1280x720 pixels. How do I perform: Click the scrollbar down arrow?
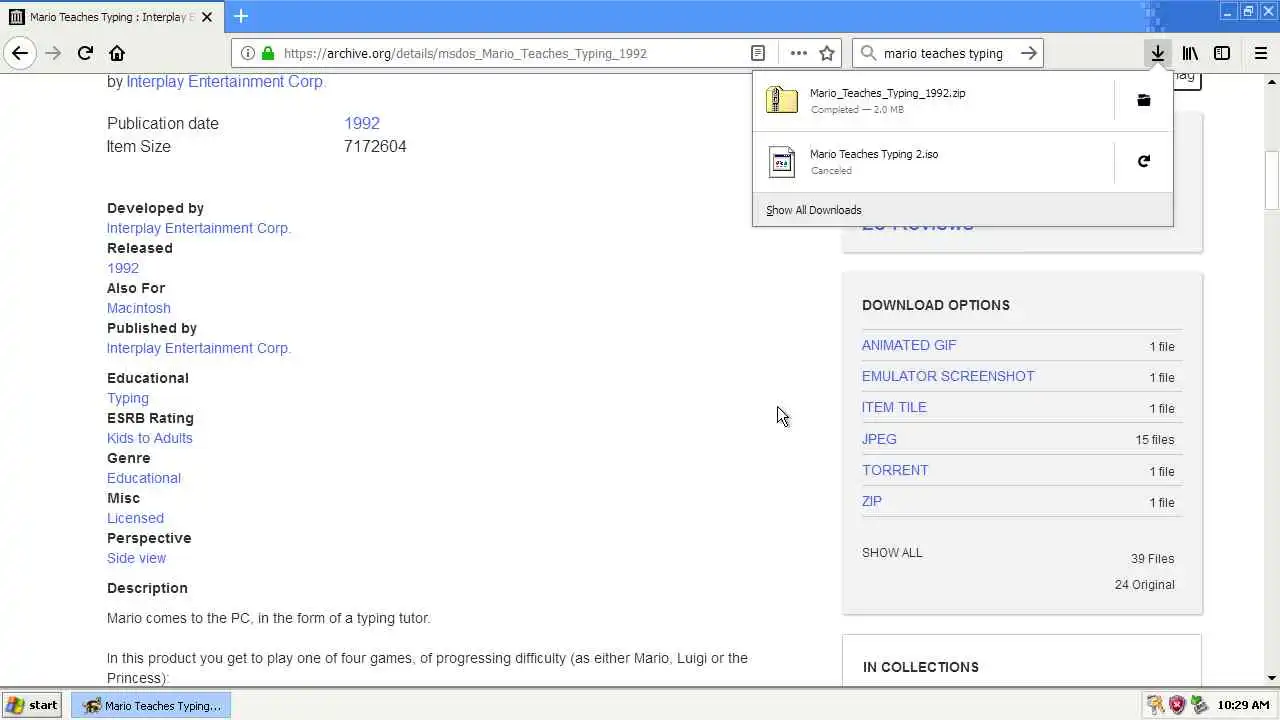point(1271,679)
